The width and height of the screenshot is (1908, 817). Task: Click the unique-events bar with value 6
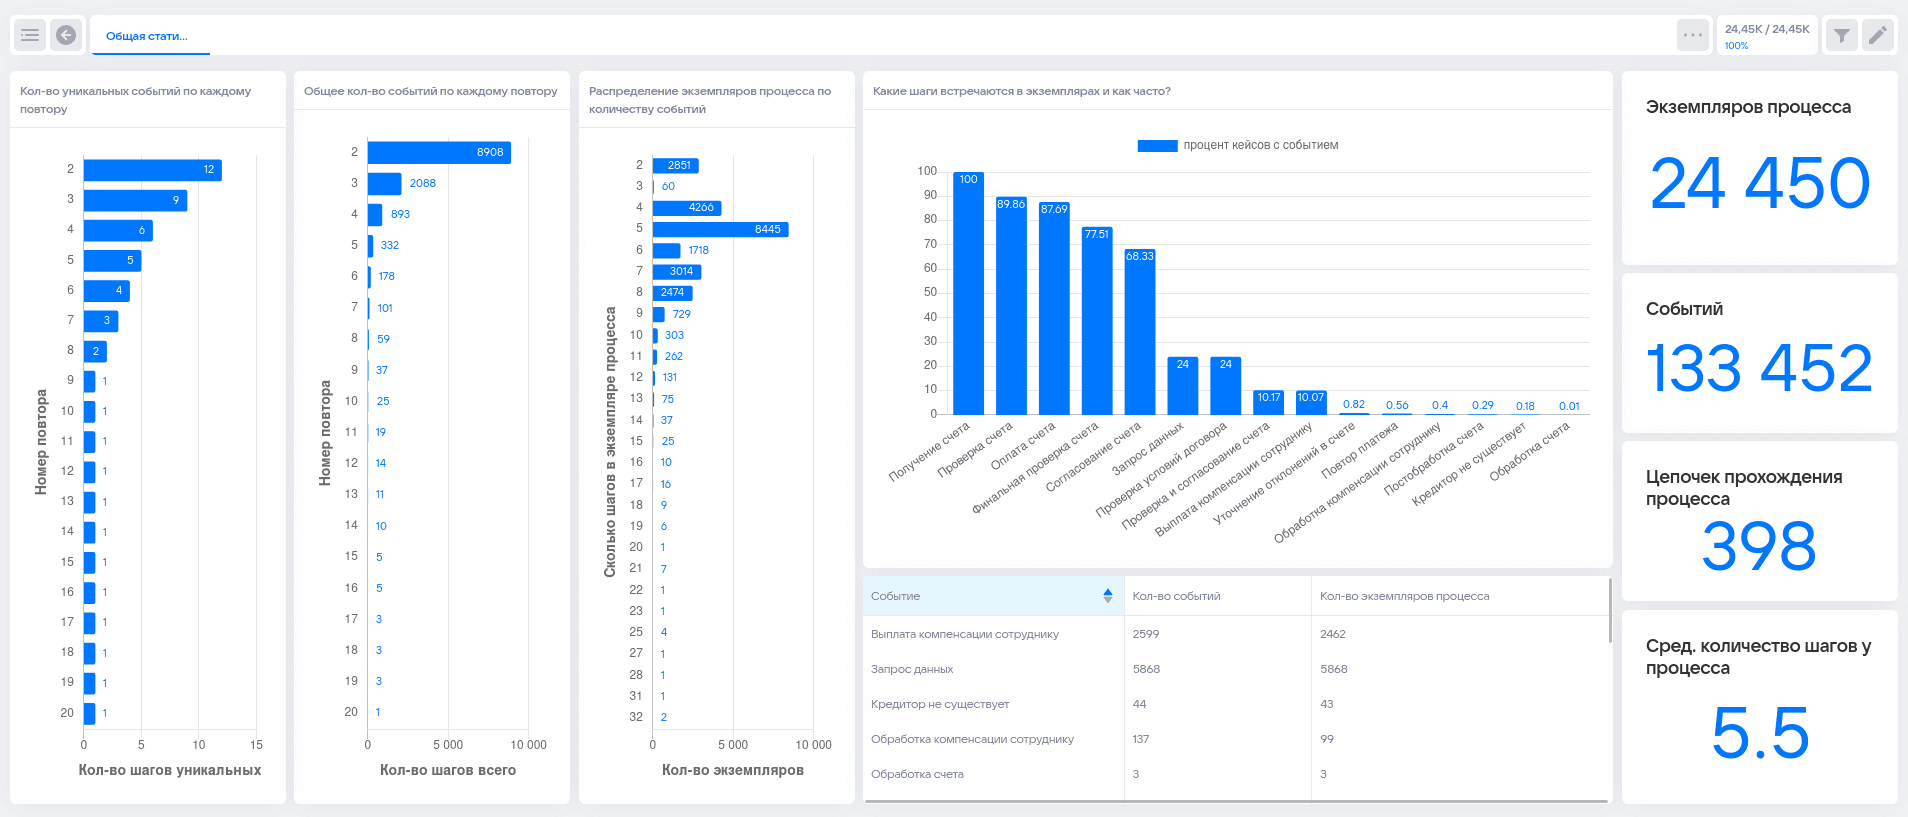119,230
